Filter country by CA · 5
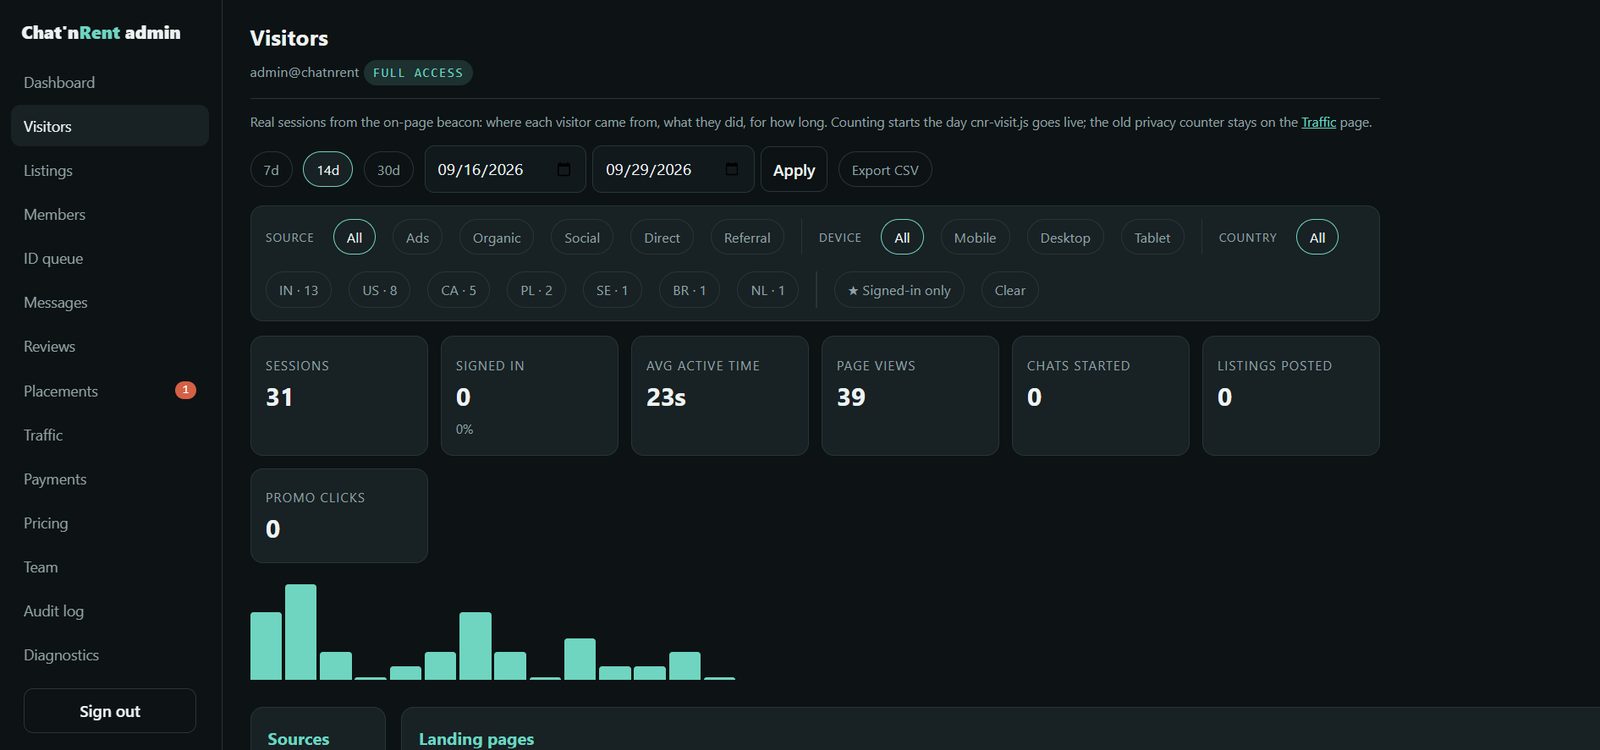Screen dimensions: 1600x750 [459, 290]
